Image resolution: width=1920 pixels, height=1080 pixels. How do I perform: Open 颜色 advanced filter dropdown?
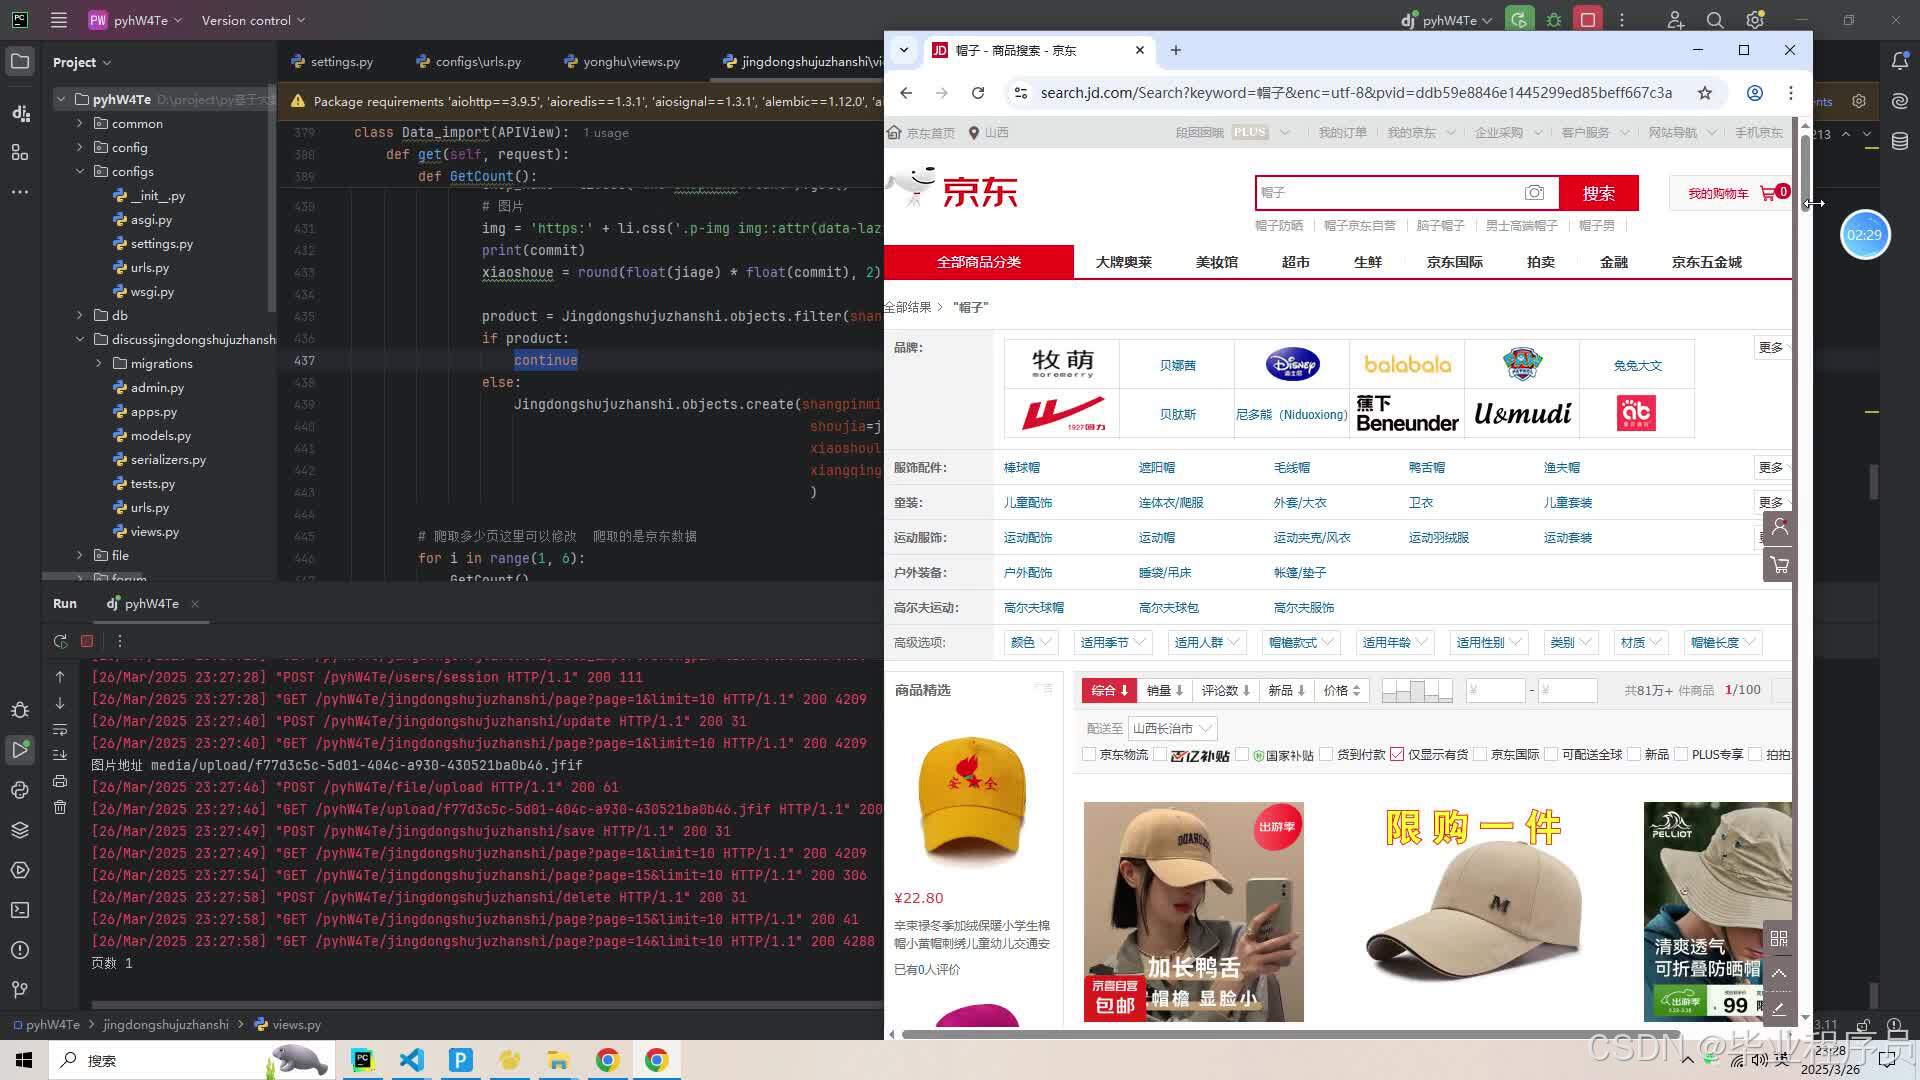[x=1030, y=643]
